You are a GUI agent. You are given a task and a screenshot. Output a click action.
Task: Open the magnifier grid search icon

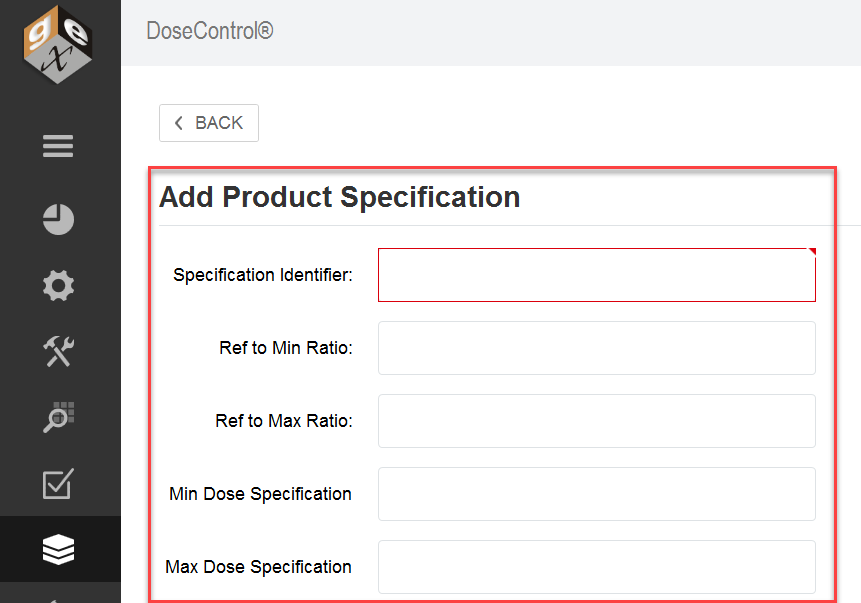(58, 417)
